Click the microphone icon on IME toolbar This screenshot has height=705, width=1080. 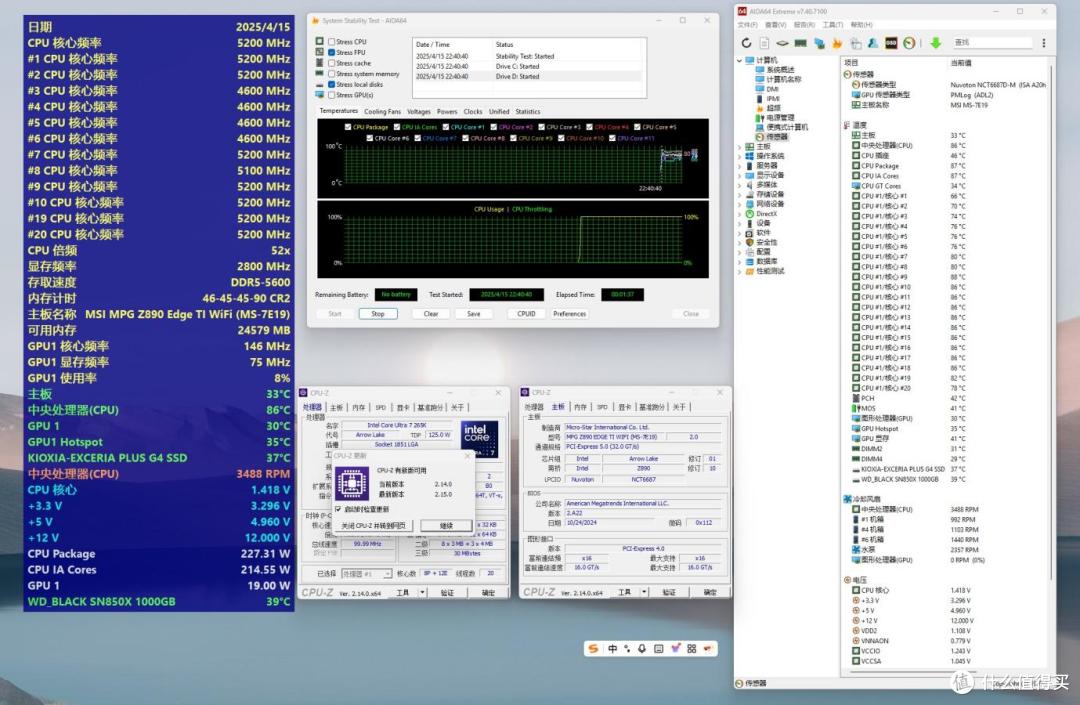pyautogui.click(x=642, y=649)
